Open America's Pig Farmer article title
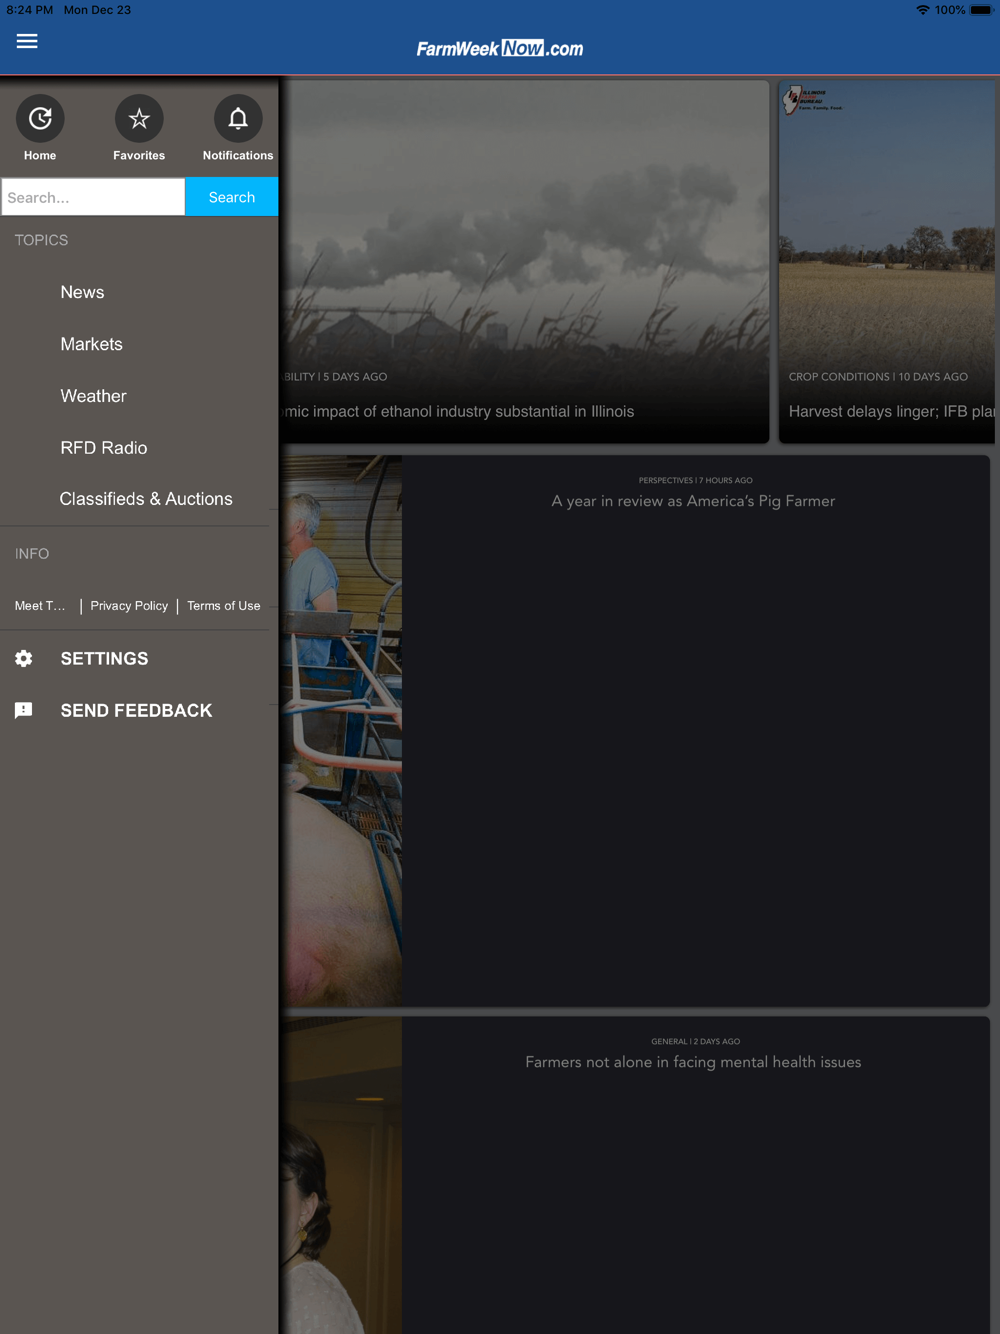 [x=693, y=501]
